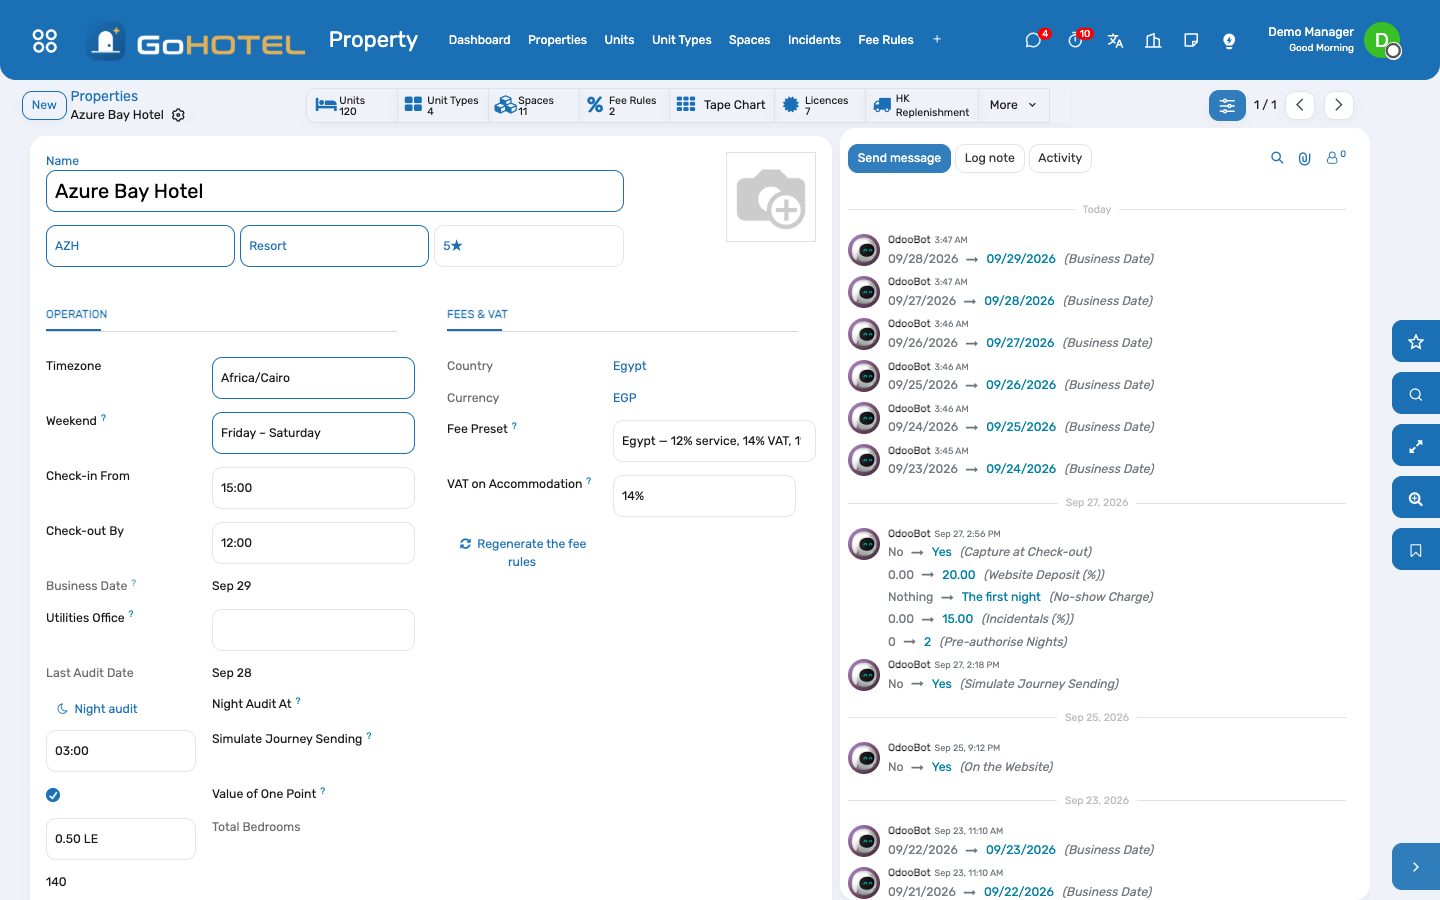This screenshot has width=1440, height=900.
Task: Open the Unit Types menu
Action: tap(682, 40)
